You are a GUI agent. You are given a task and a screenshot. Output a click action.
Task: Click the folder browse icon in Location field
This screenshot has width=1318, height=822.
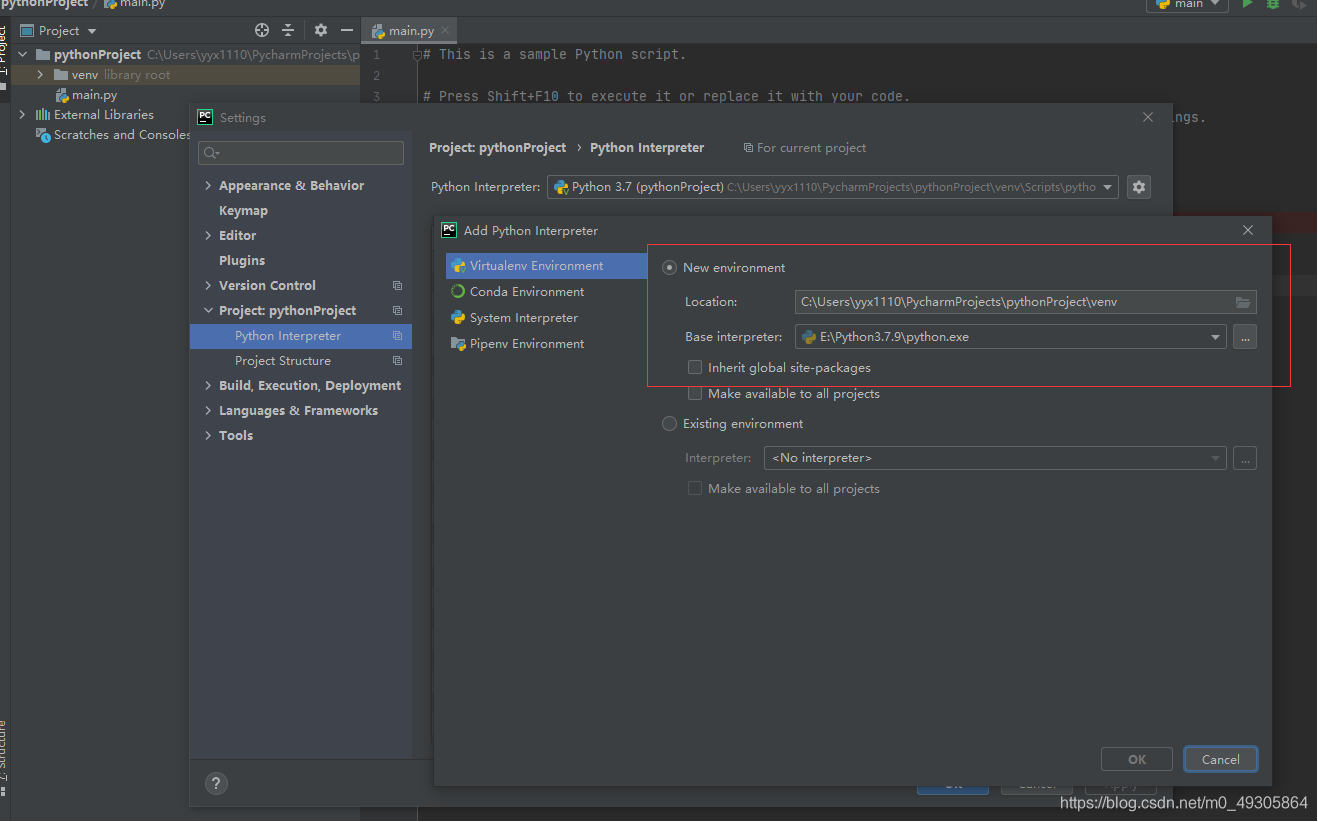pyautogui.click(x=1243, y=302)
